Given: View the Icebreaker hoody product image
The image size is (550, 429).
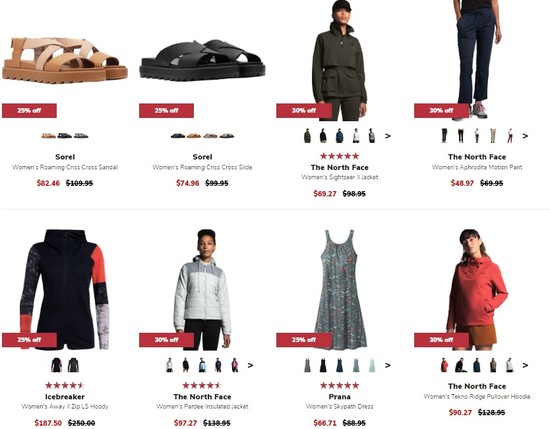Looking at the screenshot, I should [65, 289].
